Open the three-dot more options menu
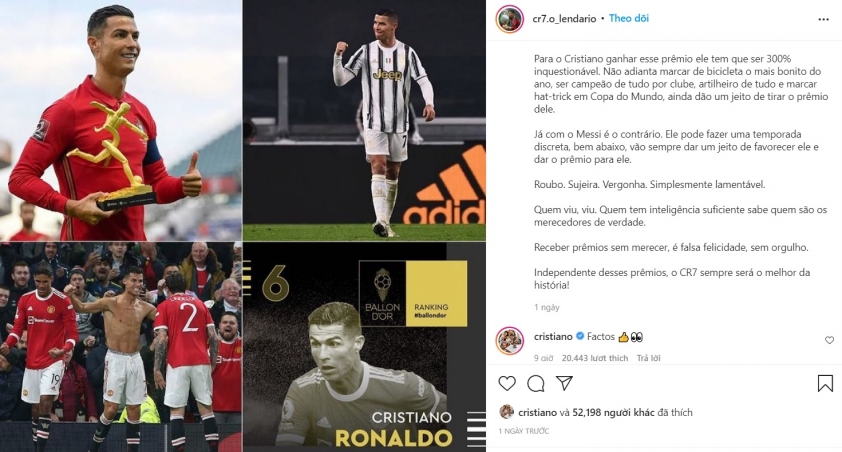 [x=823, y=19]
